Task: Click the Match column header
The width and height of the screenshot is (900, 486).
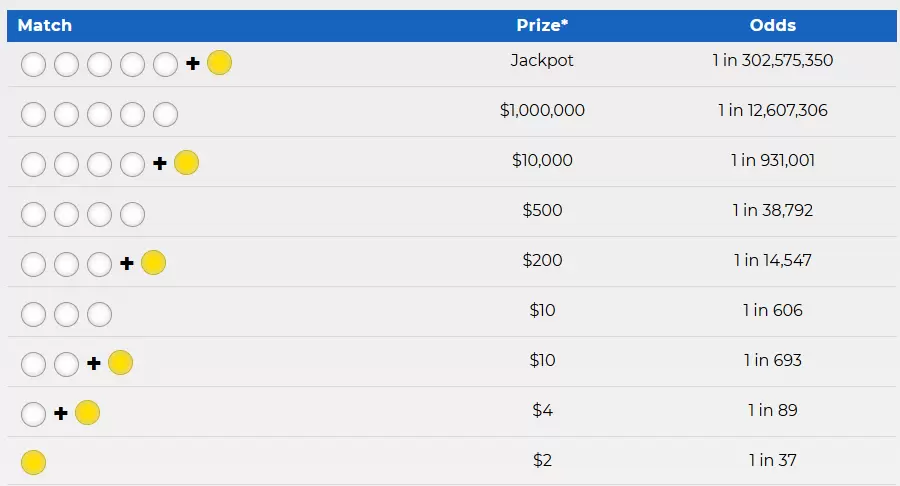Action: [x=45, y=25]
